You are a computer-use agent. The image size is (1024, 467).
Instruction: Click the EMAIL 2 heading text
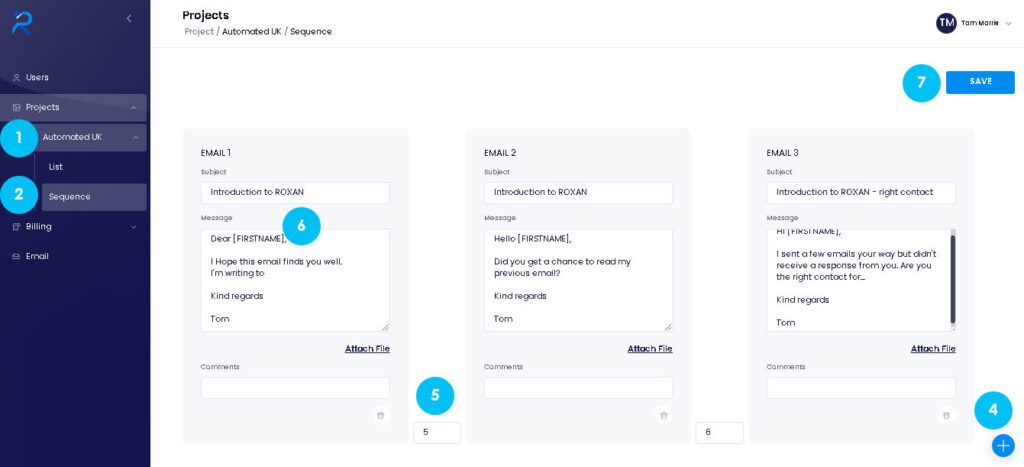click(500, 153)
